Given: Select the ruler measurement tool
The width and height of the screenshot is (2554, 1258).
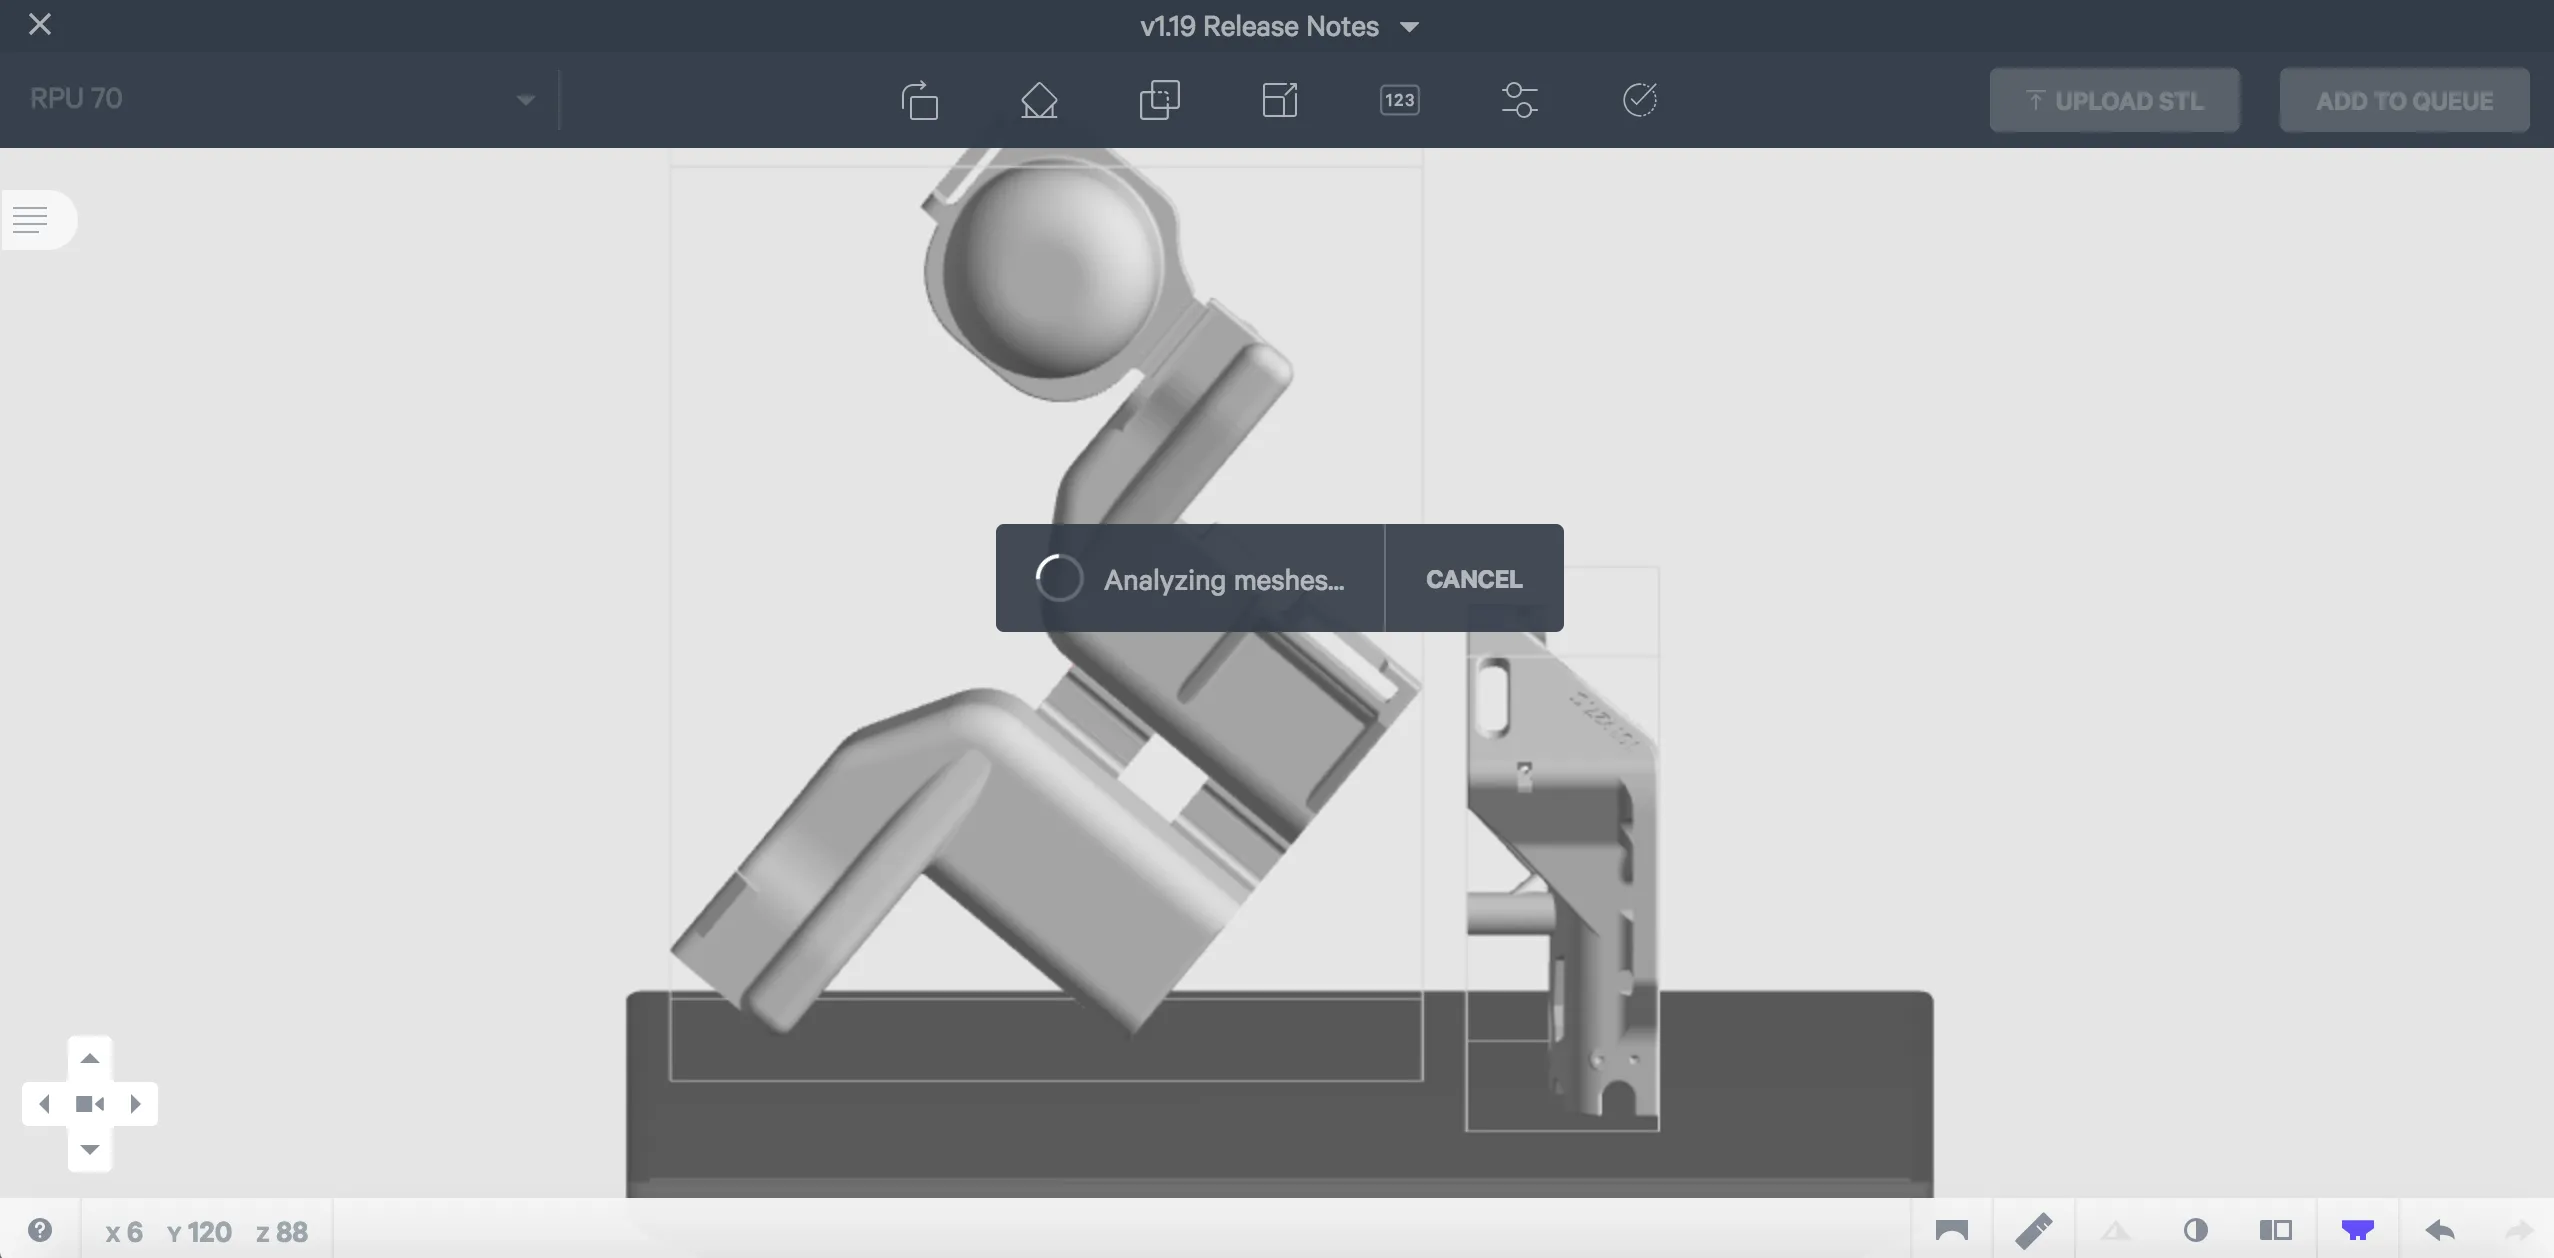Looking at the screenshot, I should pyautogui.click(x=2034, y=1230).
